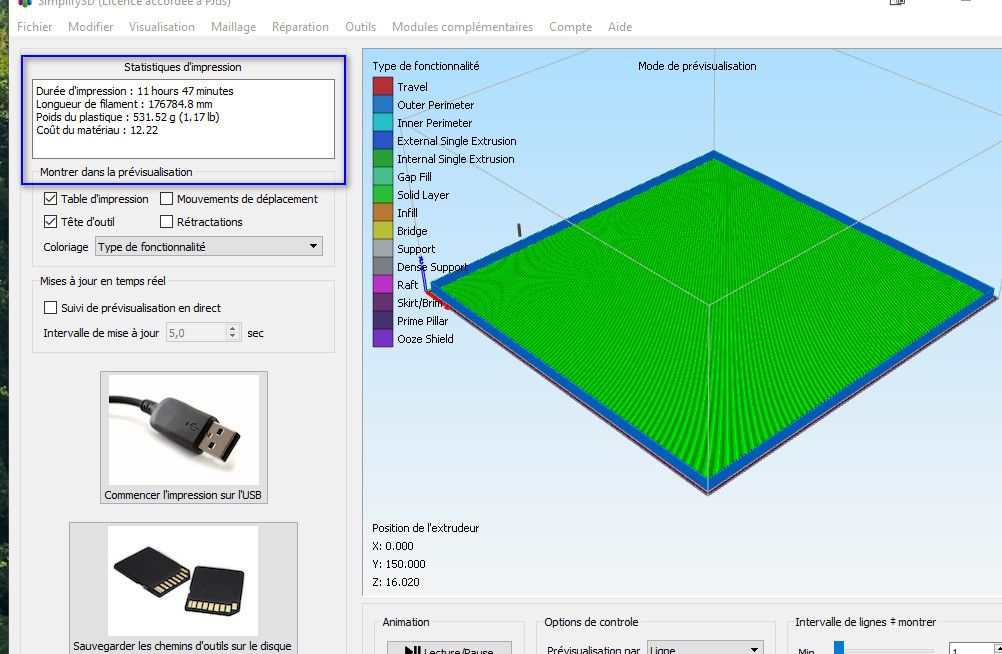Viewport: 1002px width, 654px height.
Task: Click the Poids du plastique value line
Action: pos(128,117)
